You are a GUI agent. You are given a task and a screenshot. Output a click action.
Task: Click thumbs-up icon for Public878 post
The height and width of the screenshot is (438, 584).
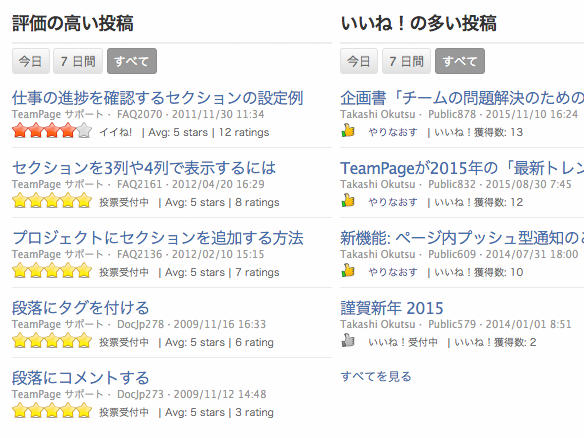[348, 131]
